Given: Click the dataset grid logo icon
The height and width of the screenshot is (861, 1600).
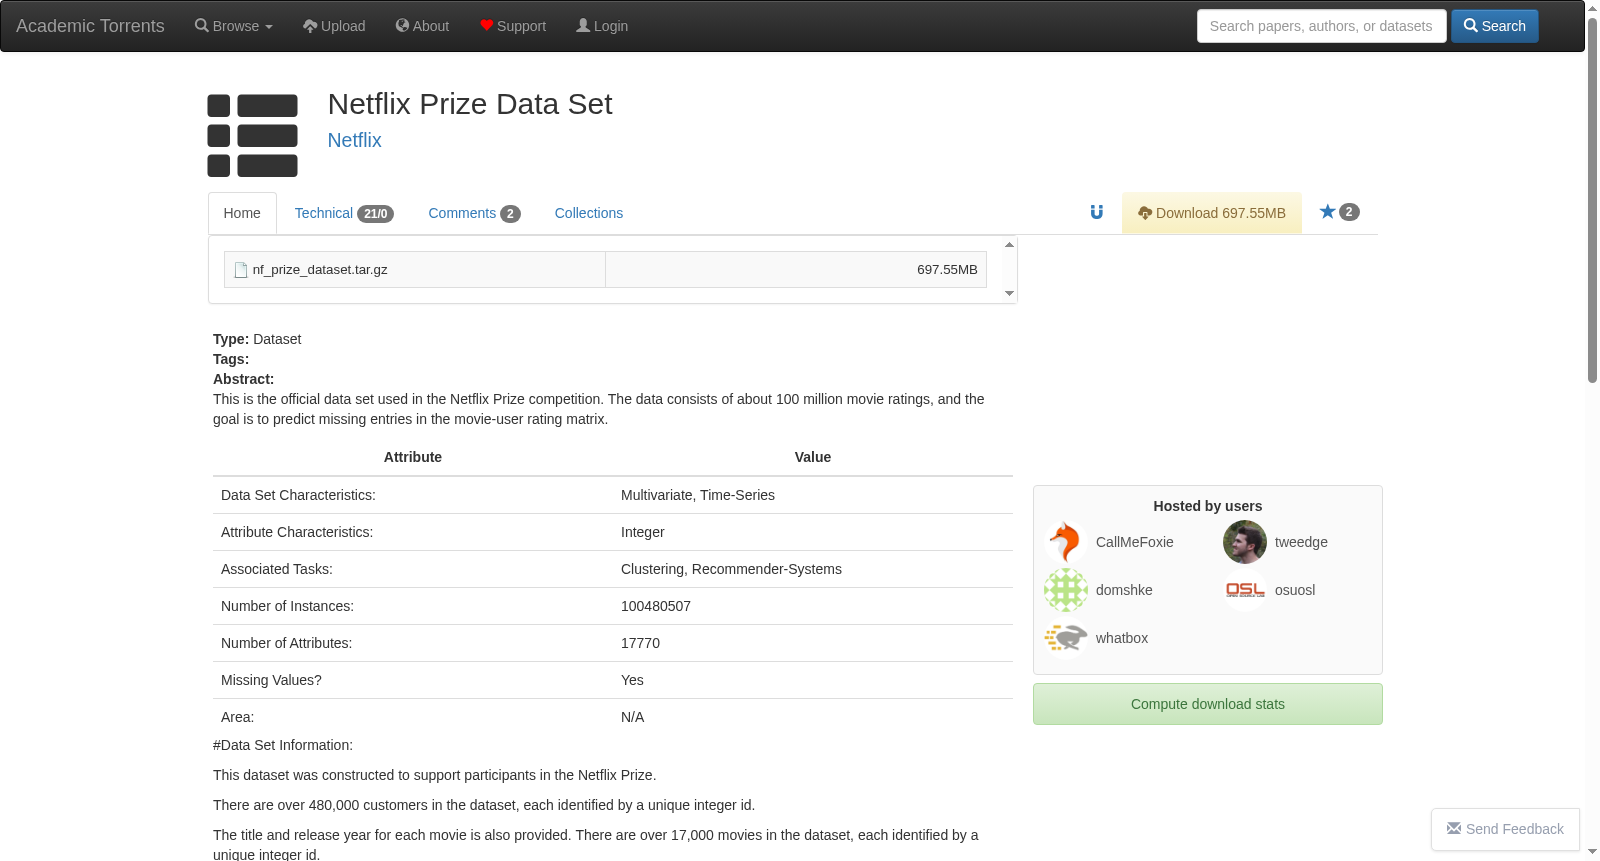Looking at the screenshot, I should 252,136.
